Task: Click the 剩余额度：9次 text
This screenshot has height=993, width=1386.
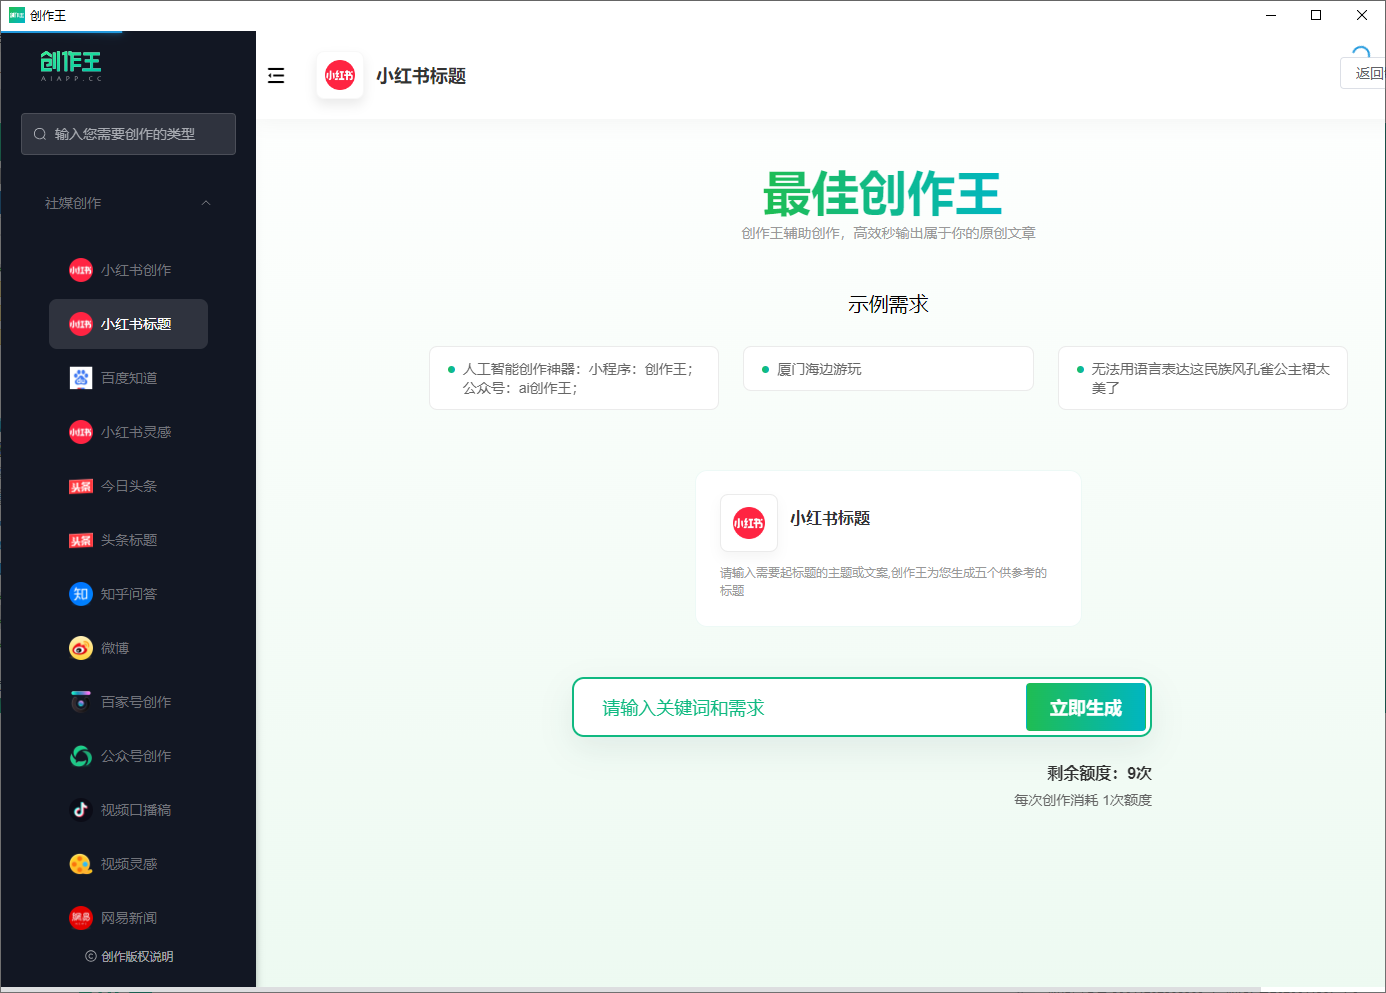Action: tap(1099, 773)
